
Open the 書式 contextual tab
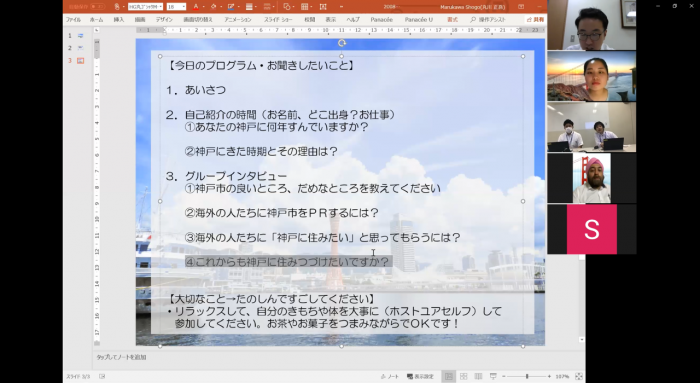pos(452,20)
